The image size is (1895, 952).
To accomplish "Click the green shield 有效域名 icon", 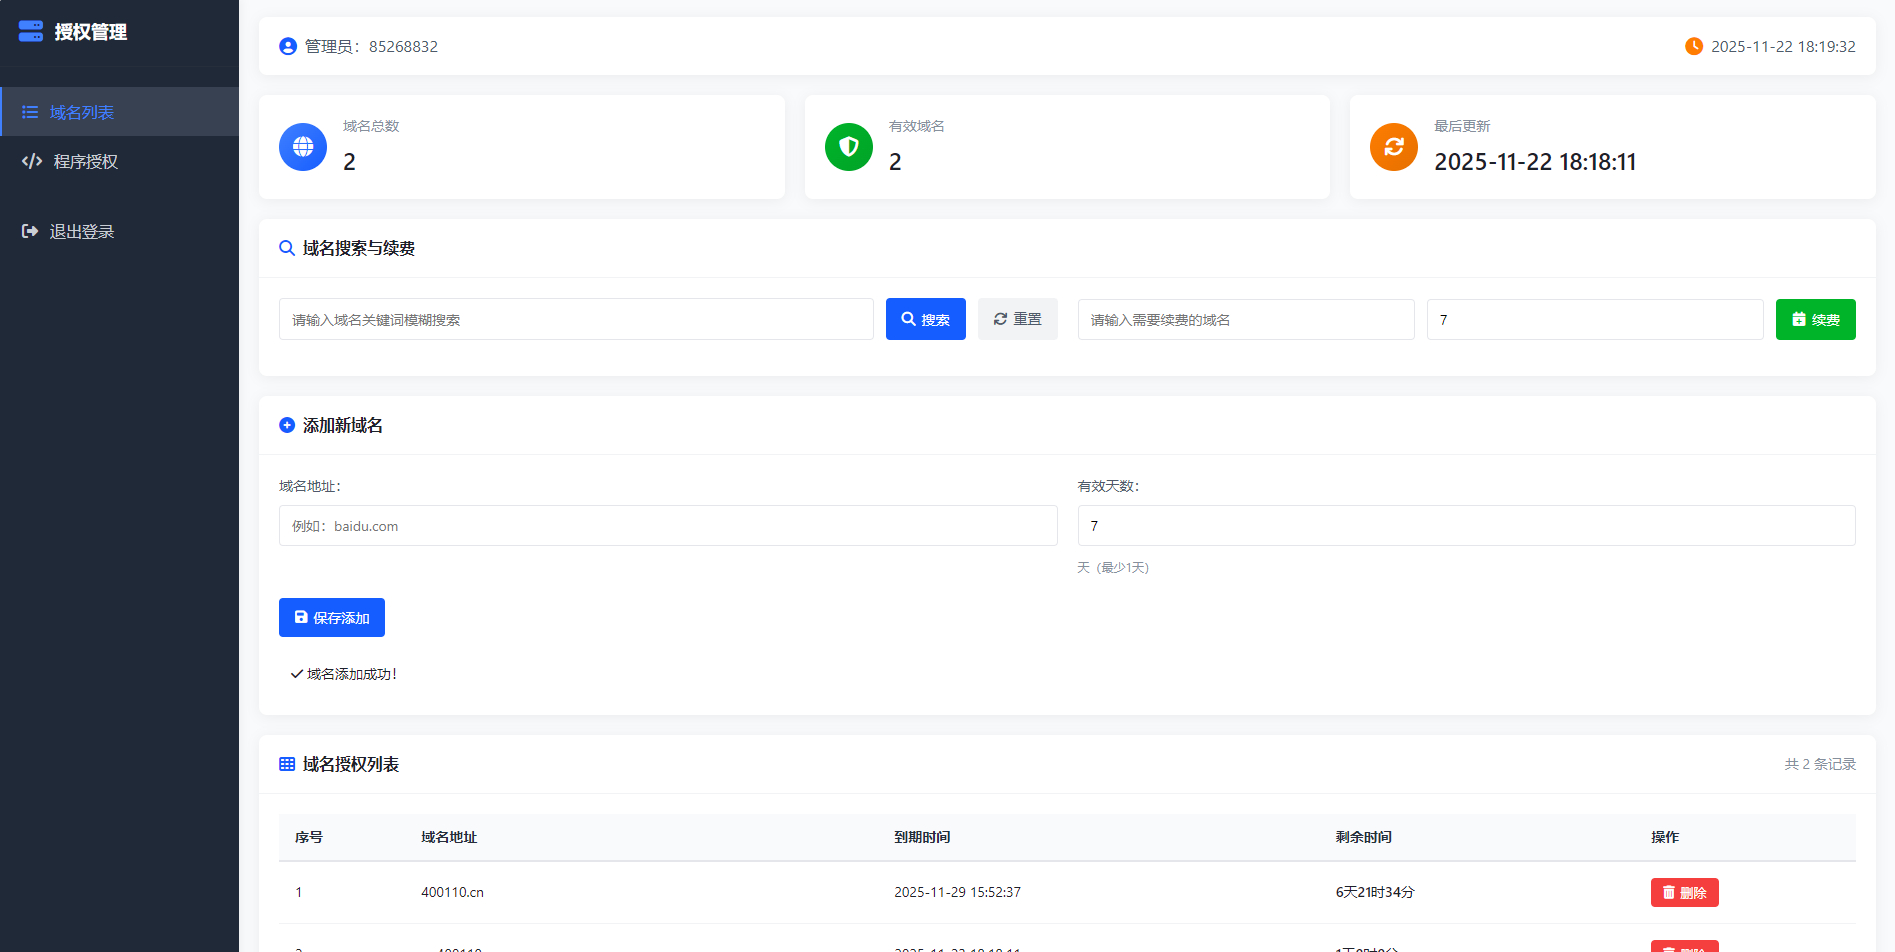I will [849, 147].
